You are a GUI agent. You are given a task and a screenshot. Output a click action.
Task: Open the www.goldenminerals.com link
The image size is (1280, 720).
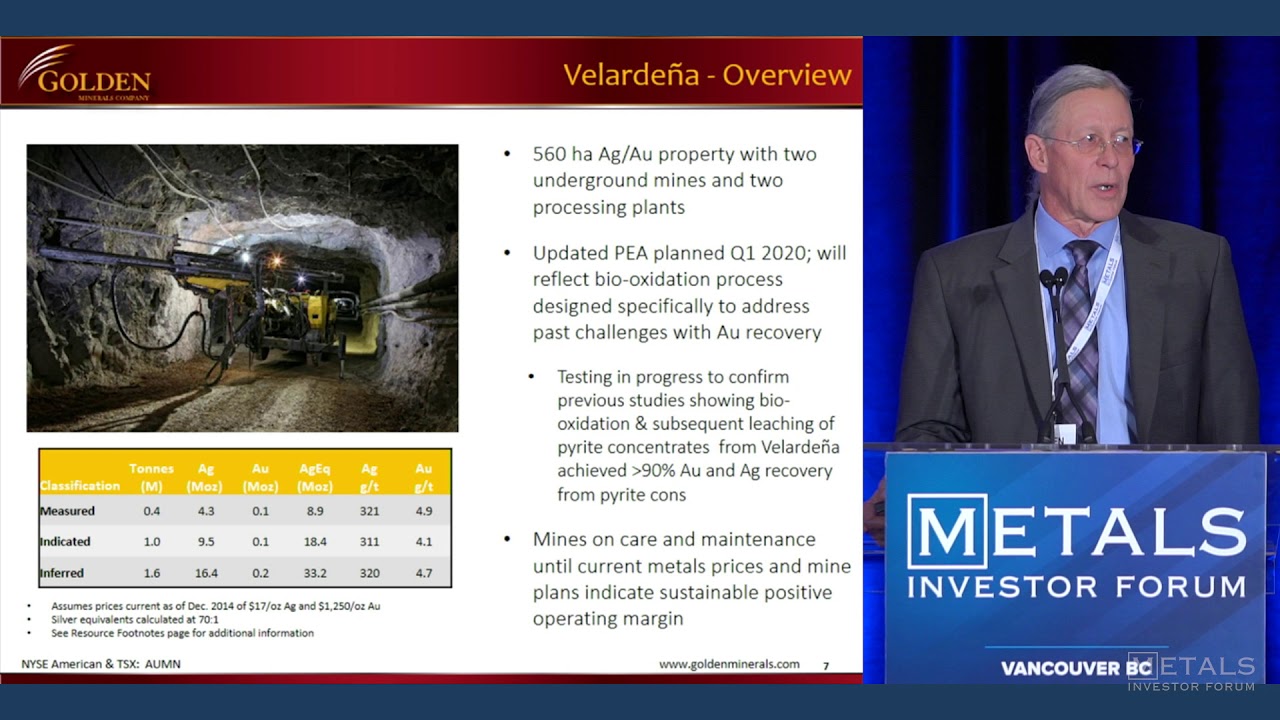[x=728, y=664]
